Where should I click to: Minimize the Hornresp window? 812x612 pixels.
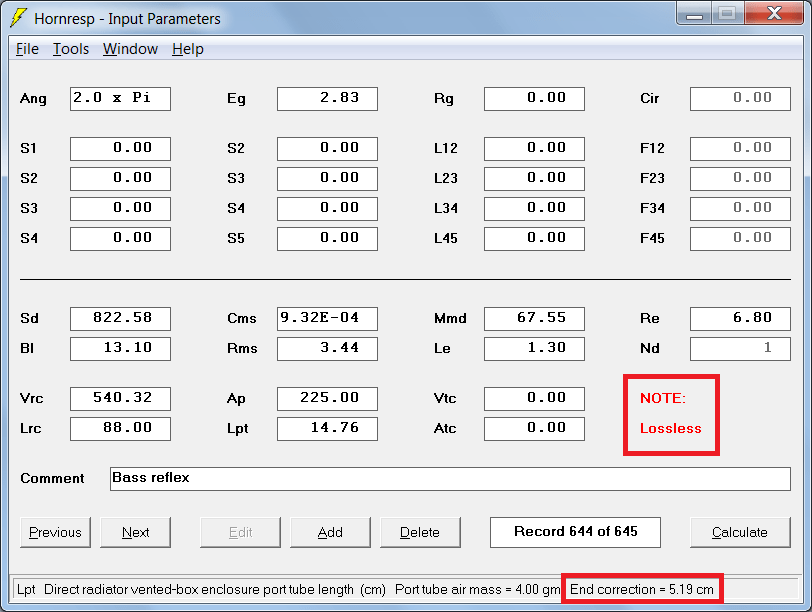694,14
